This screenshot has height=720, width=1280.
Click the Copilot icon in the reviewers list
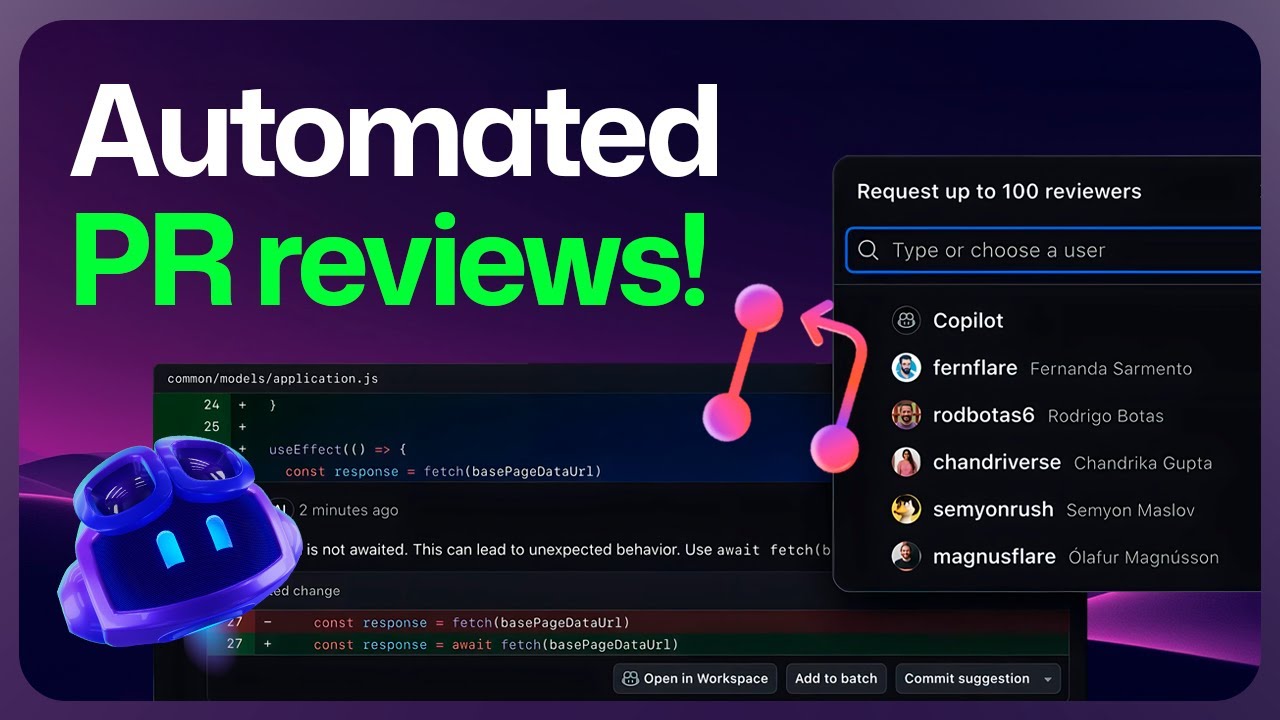pyautogui.click(x=906, y=320)
